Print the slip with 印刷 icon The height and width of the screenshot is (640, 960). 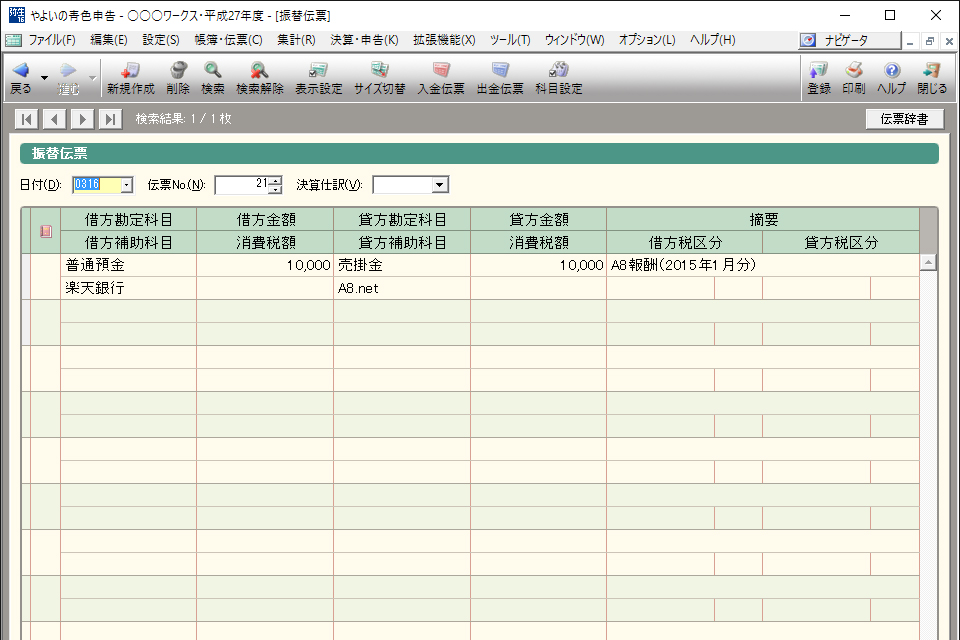(x=853, y=78)
